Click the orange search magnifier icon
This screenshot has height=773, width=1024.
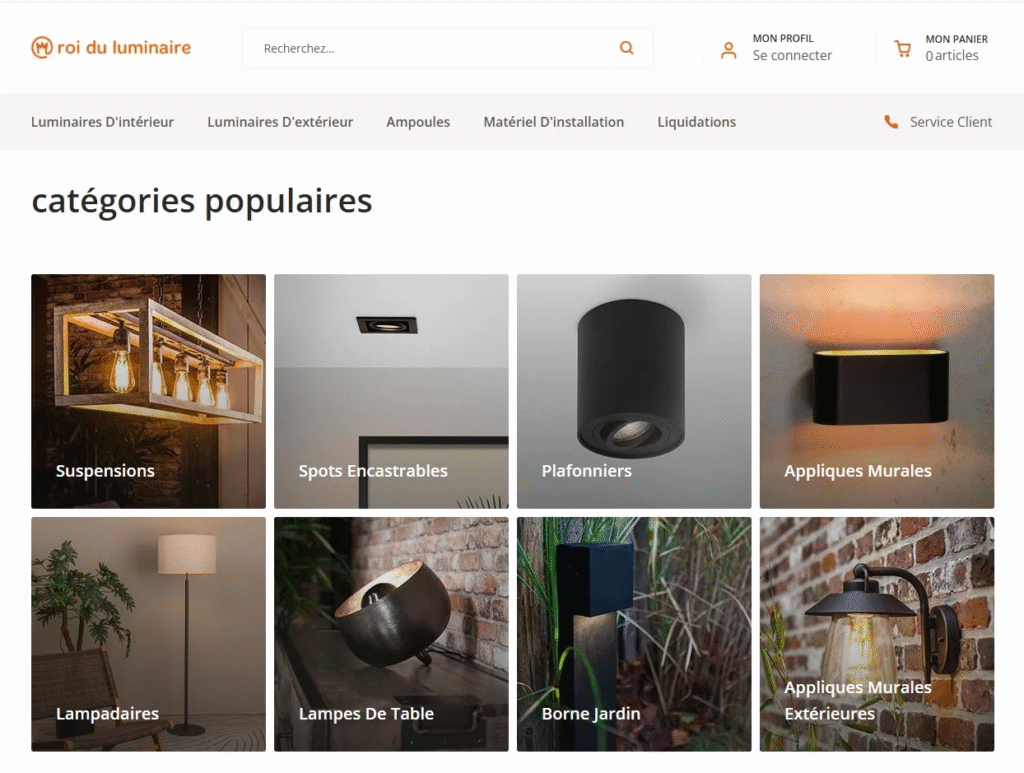626,48
